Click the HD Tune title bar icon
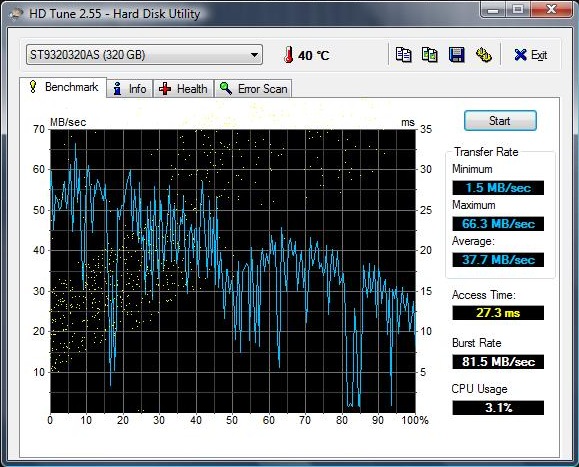 16,14
